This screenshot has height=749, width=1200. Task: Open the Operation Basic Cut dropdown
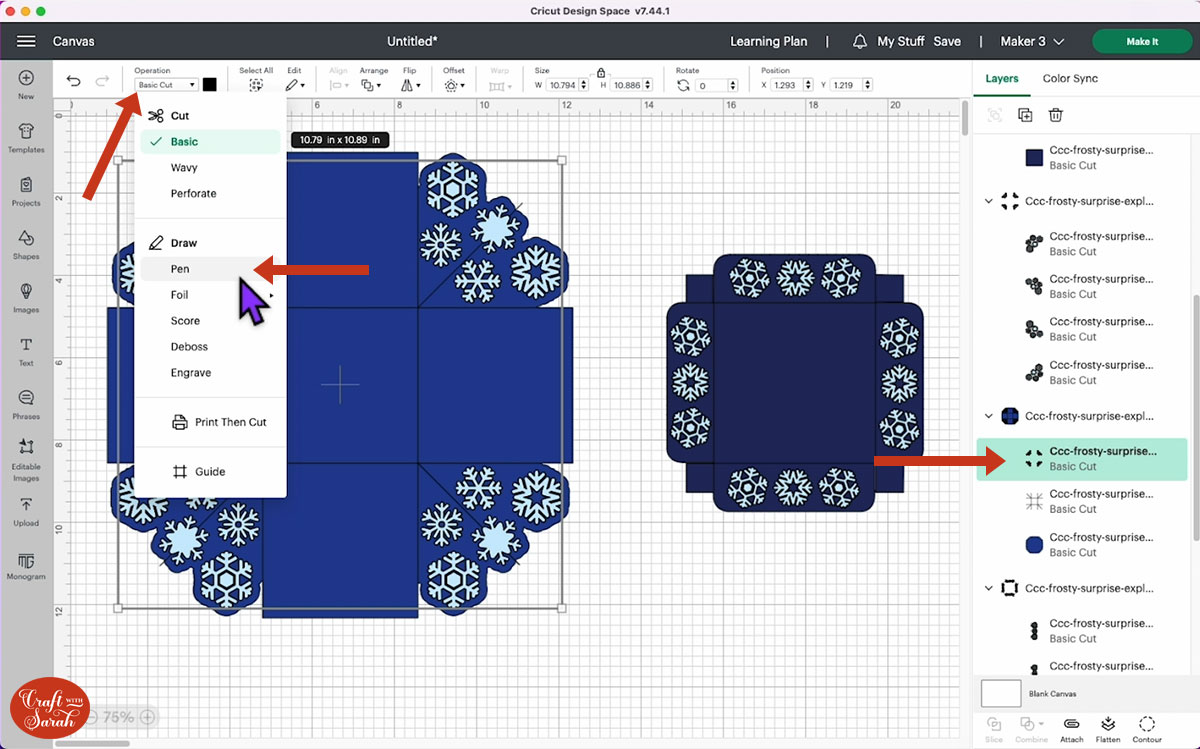[166, 85]
